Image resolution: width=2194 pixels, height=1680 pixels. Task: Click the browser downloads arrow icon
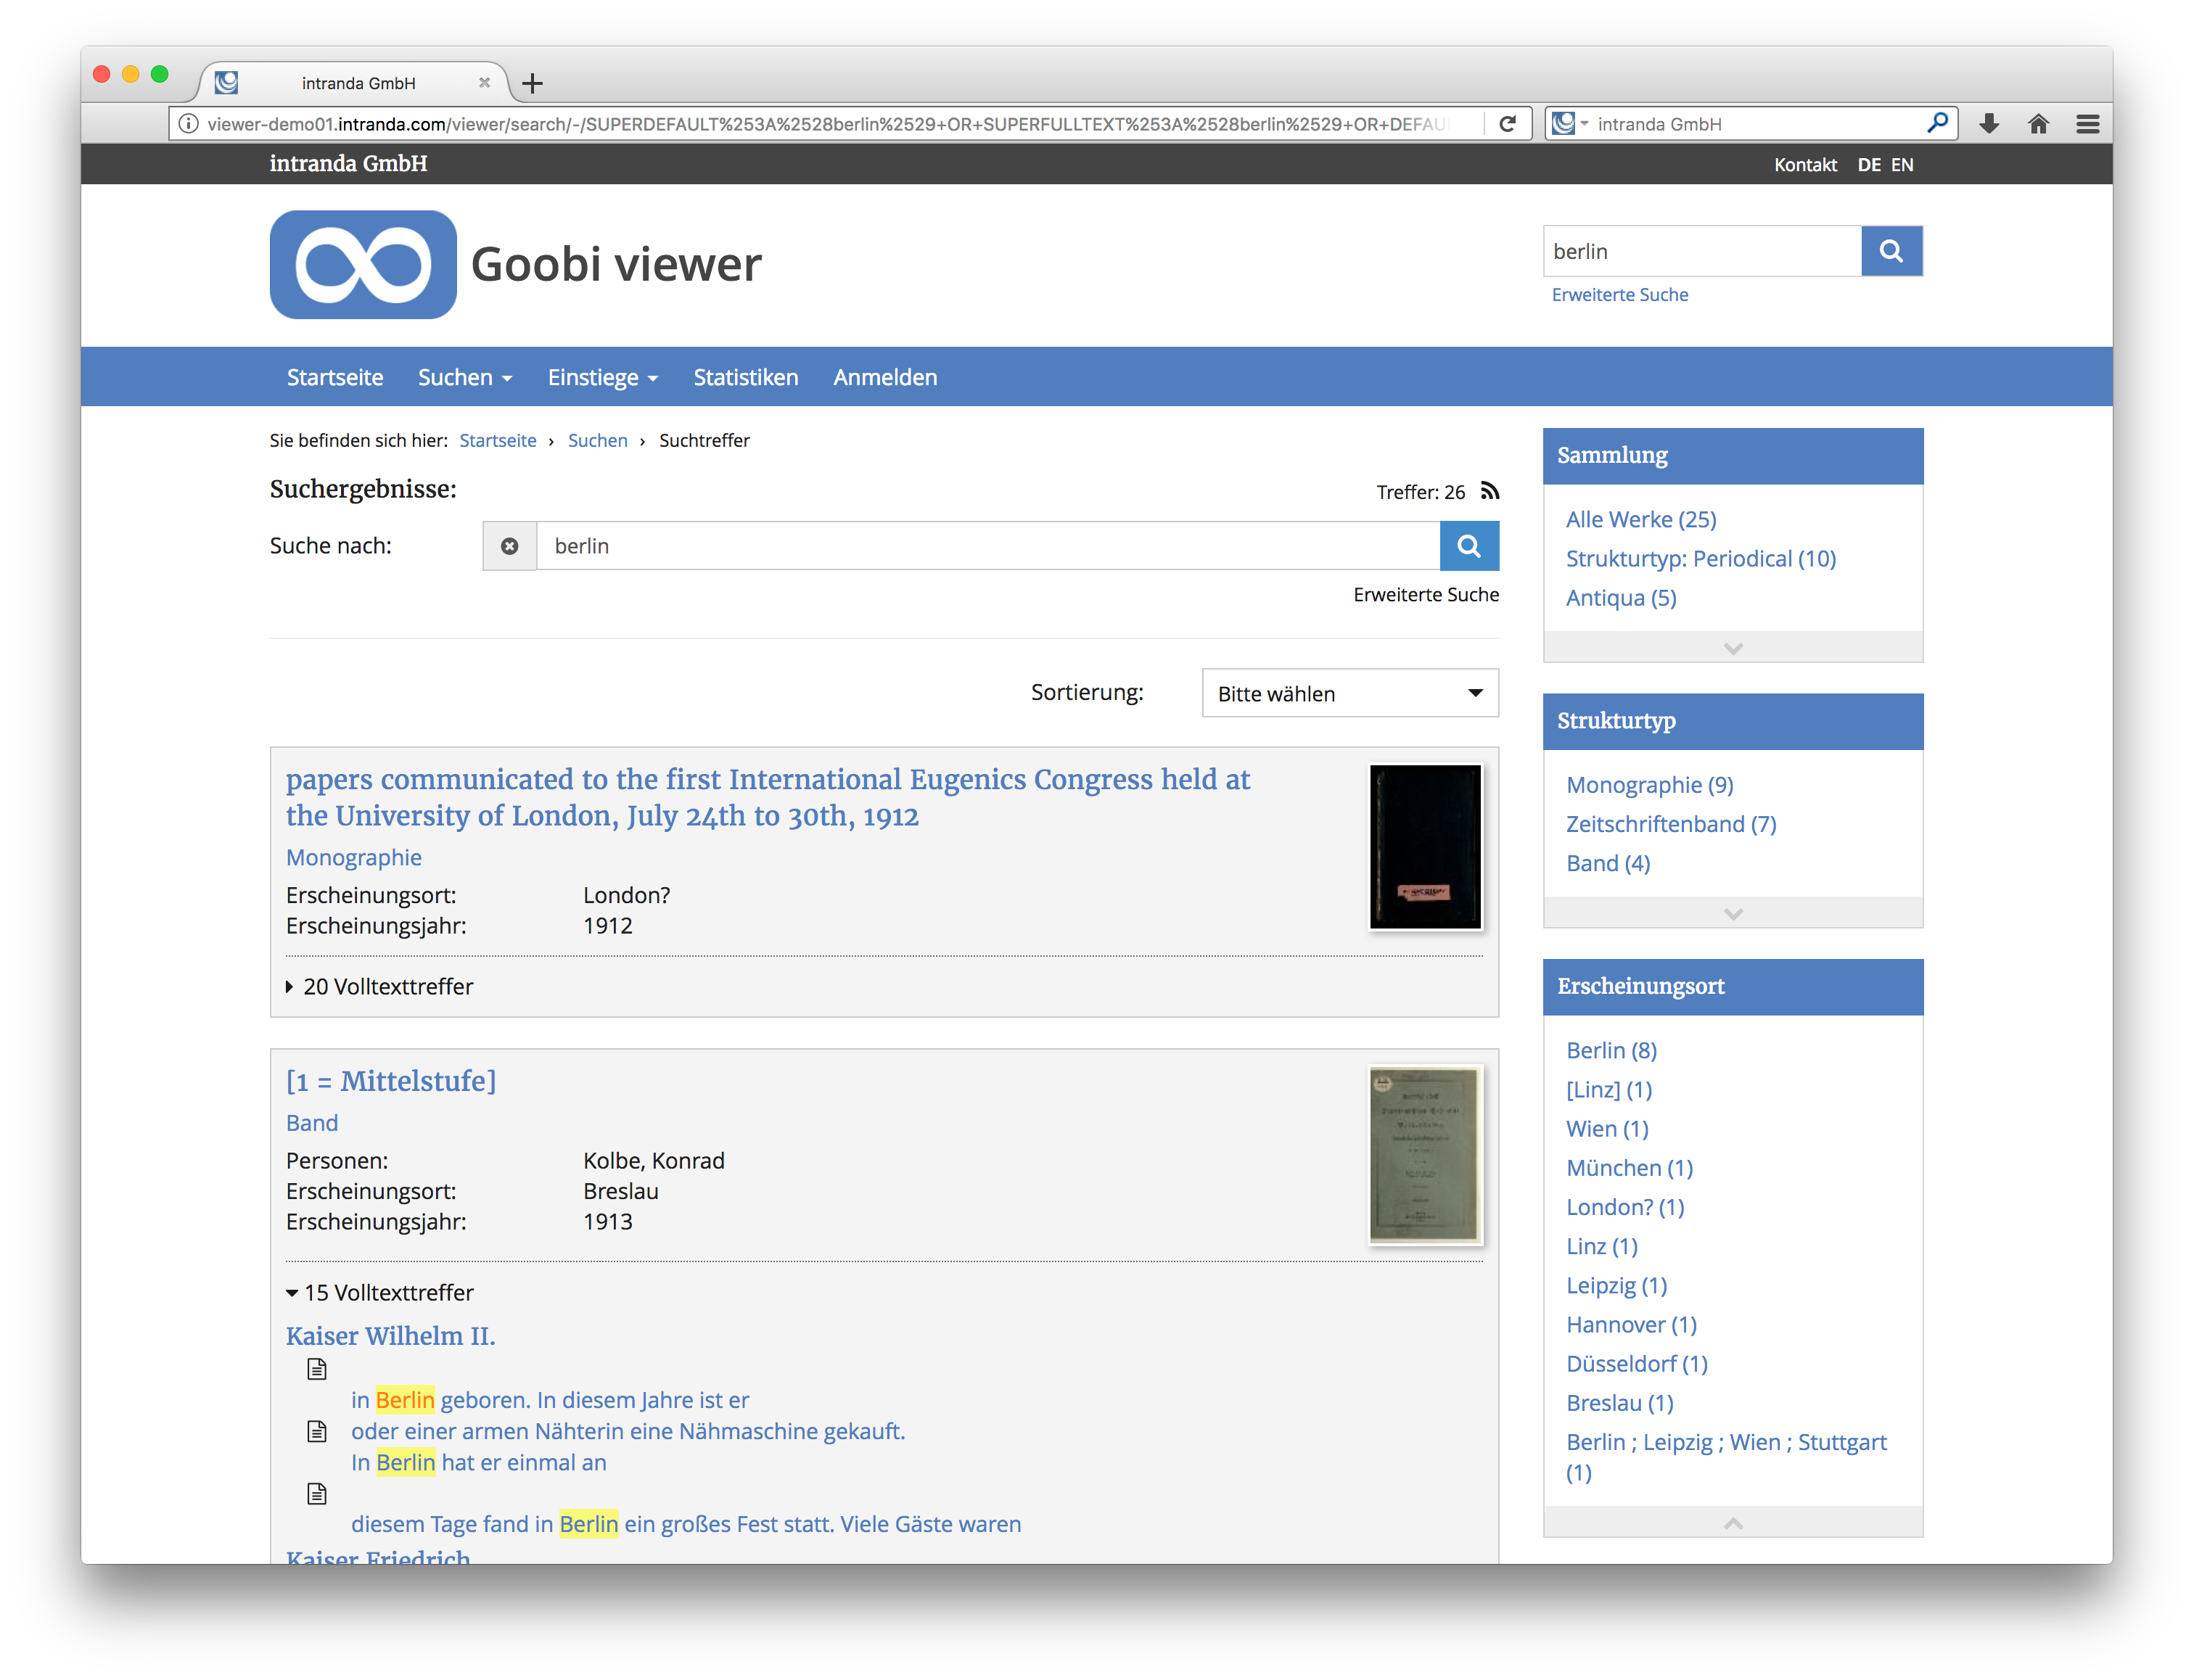(x=1989, y=124)
